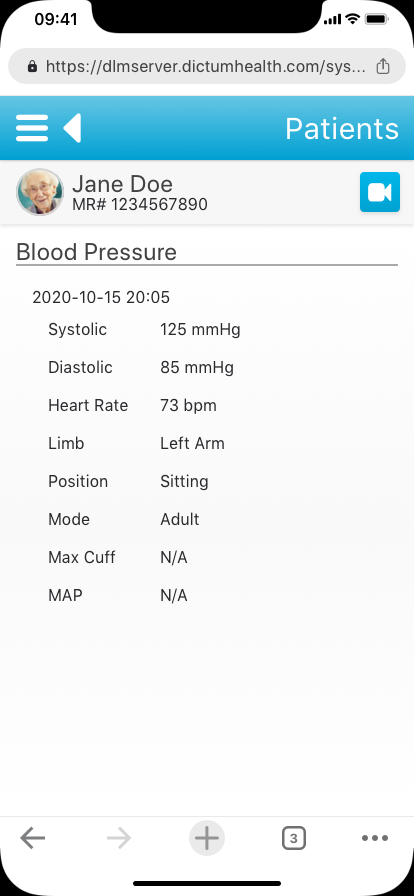Tap the Blood Pressure section heading

[96, 252]
